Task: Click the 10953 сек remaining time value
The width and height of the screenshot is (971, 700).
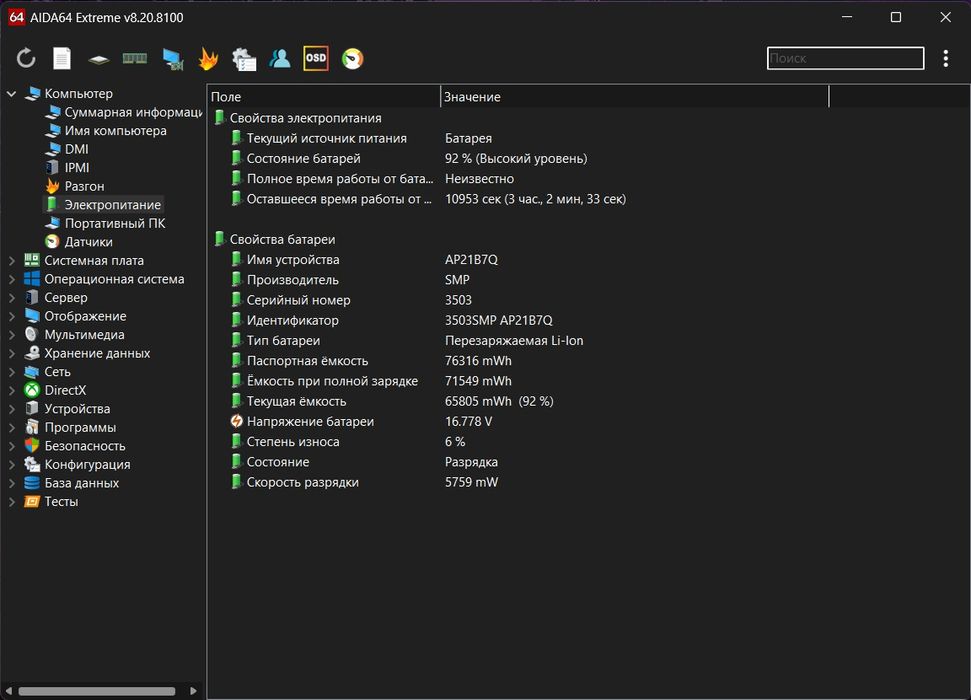Action: pyautogui.click(x=536, y=199)
